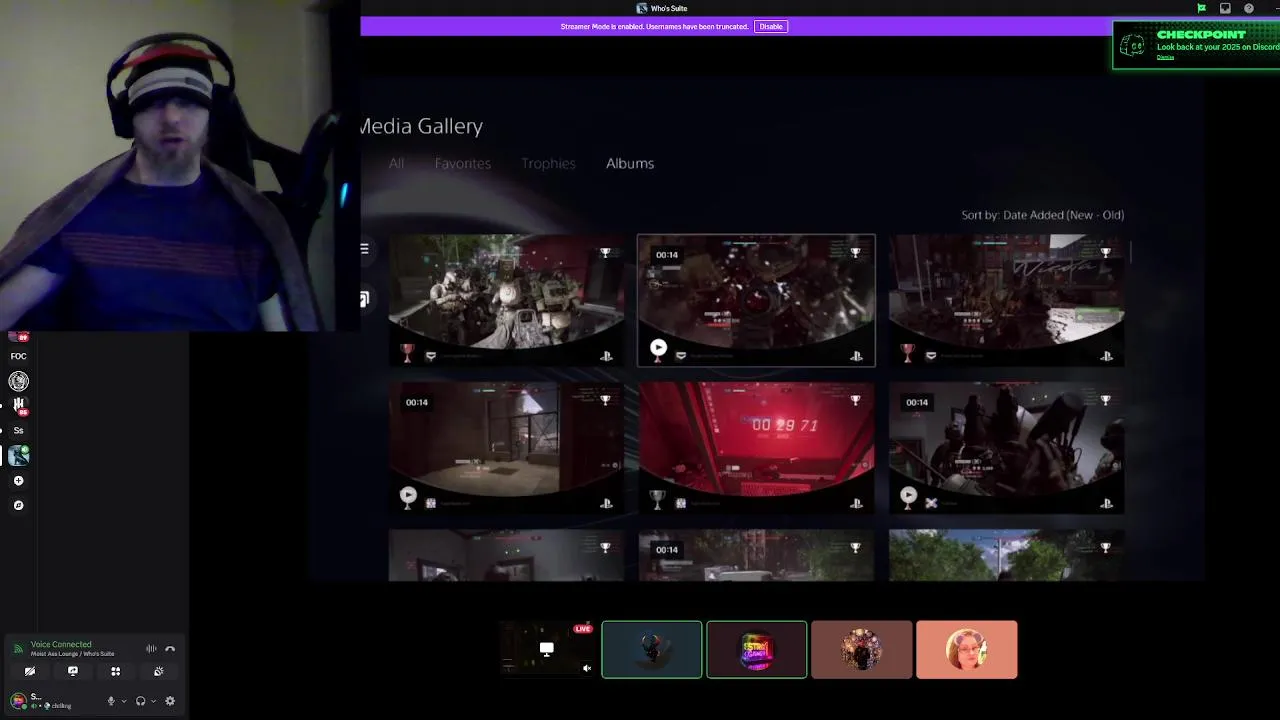Open the Checkpoint Look back at 2025 banner
This screenshot has height=720, width=1280.
click(1196, 45)
